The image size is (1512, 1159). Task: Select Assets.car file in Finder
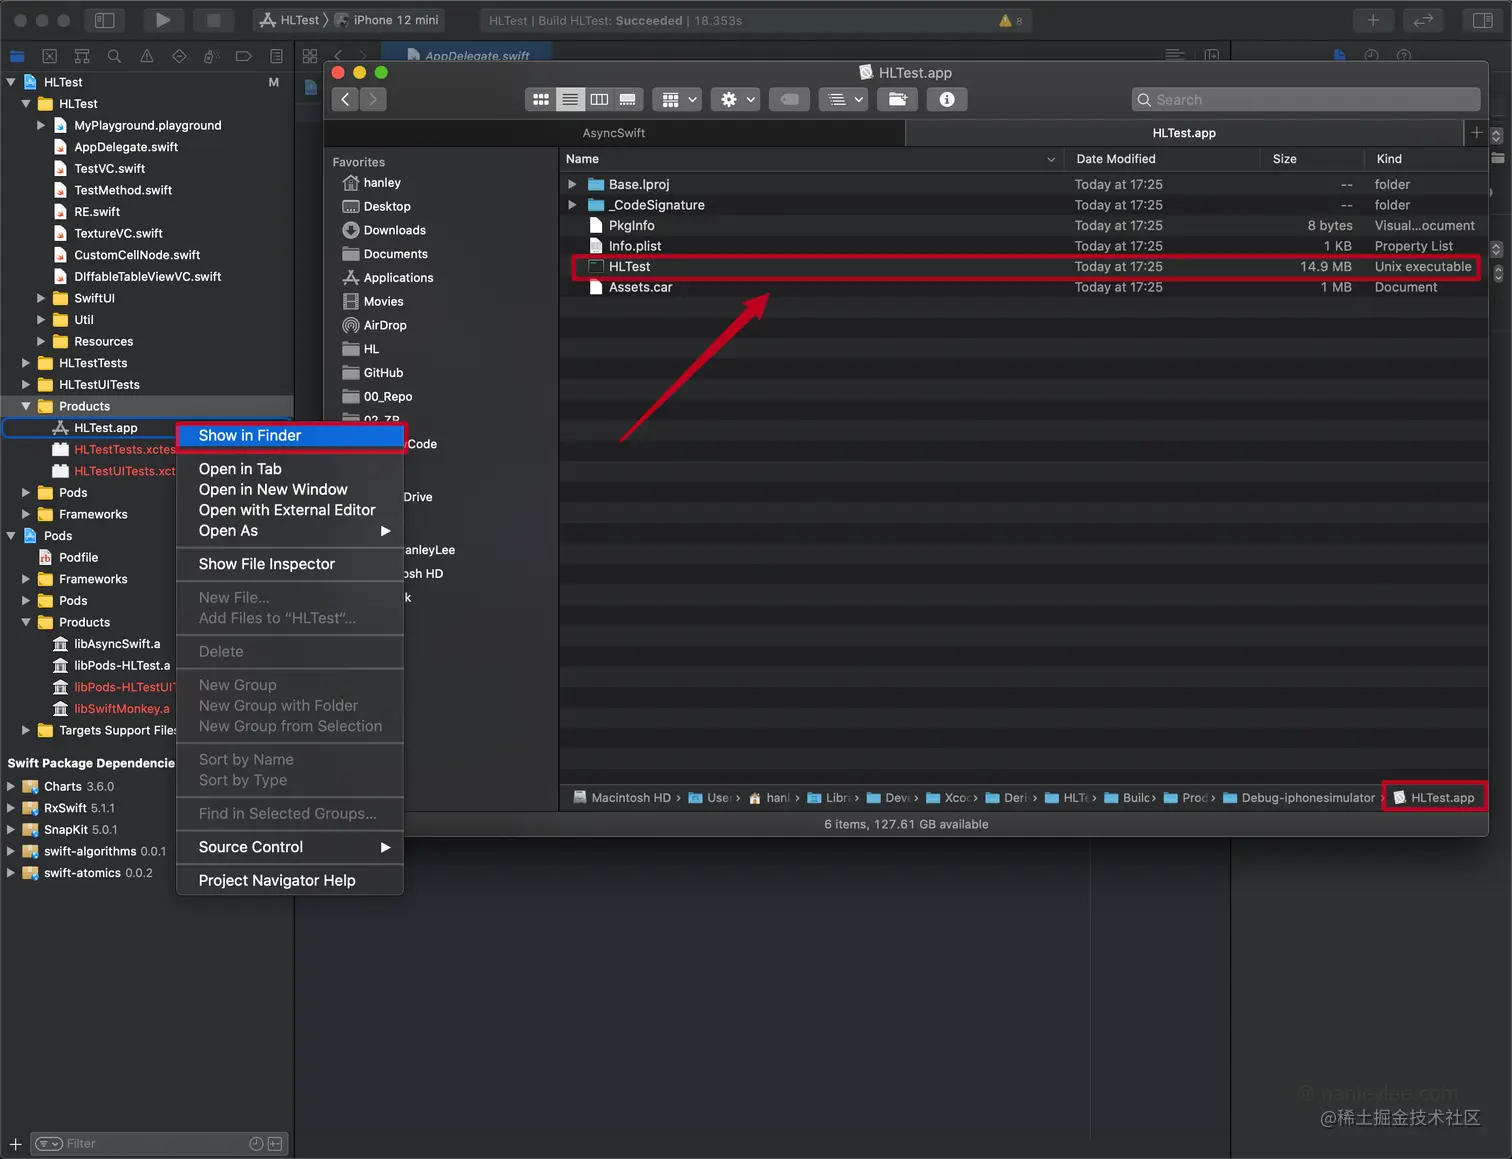point(1025,287)
